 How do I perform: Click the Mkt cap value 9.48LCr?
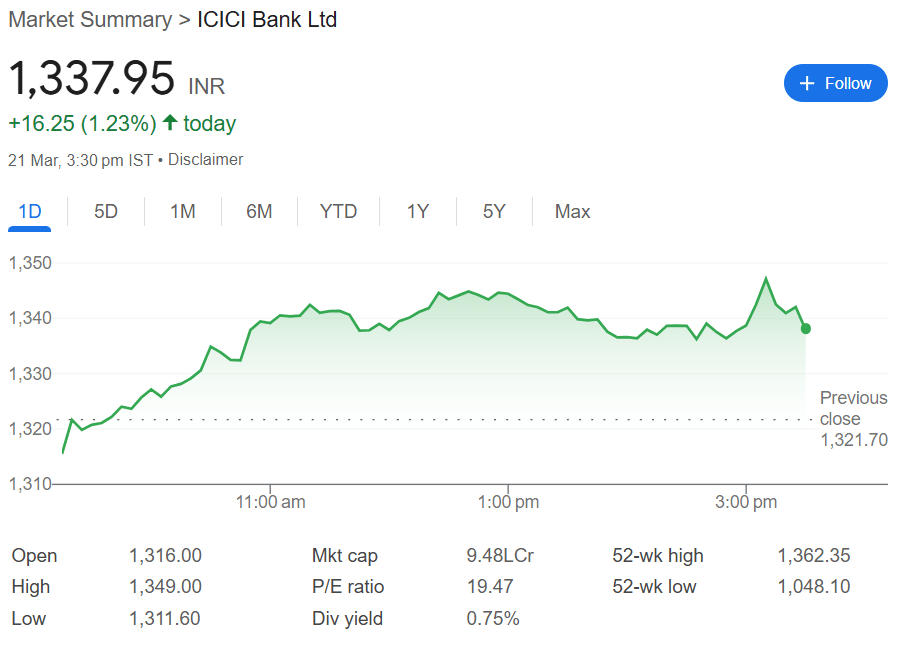point(500,556)
